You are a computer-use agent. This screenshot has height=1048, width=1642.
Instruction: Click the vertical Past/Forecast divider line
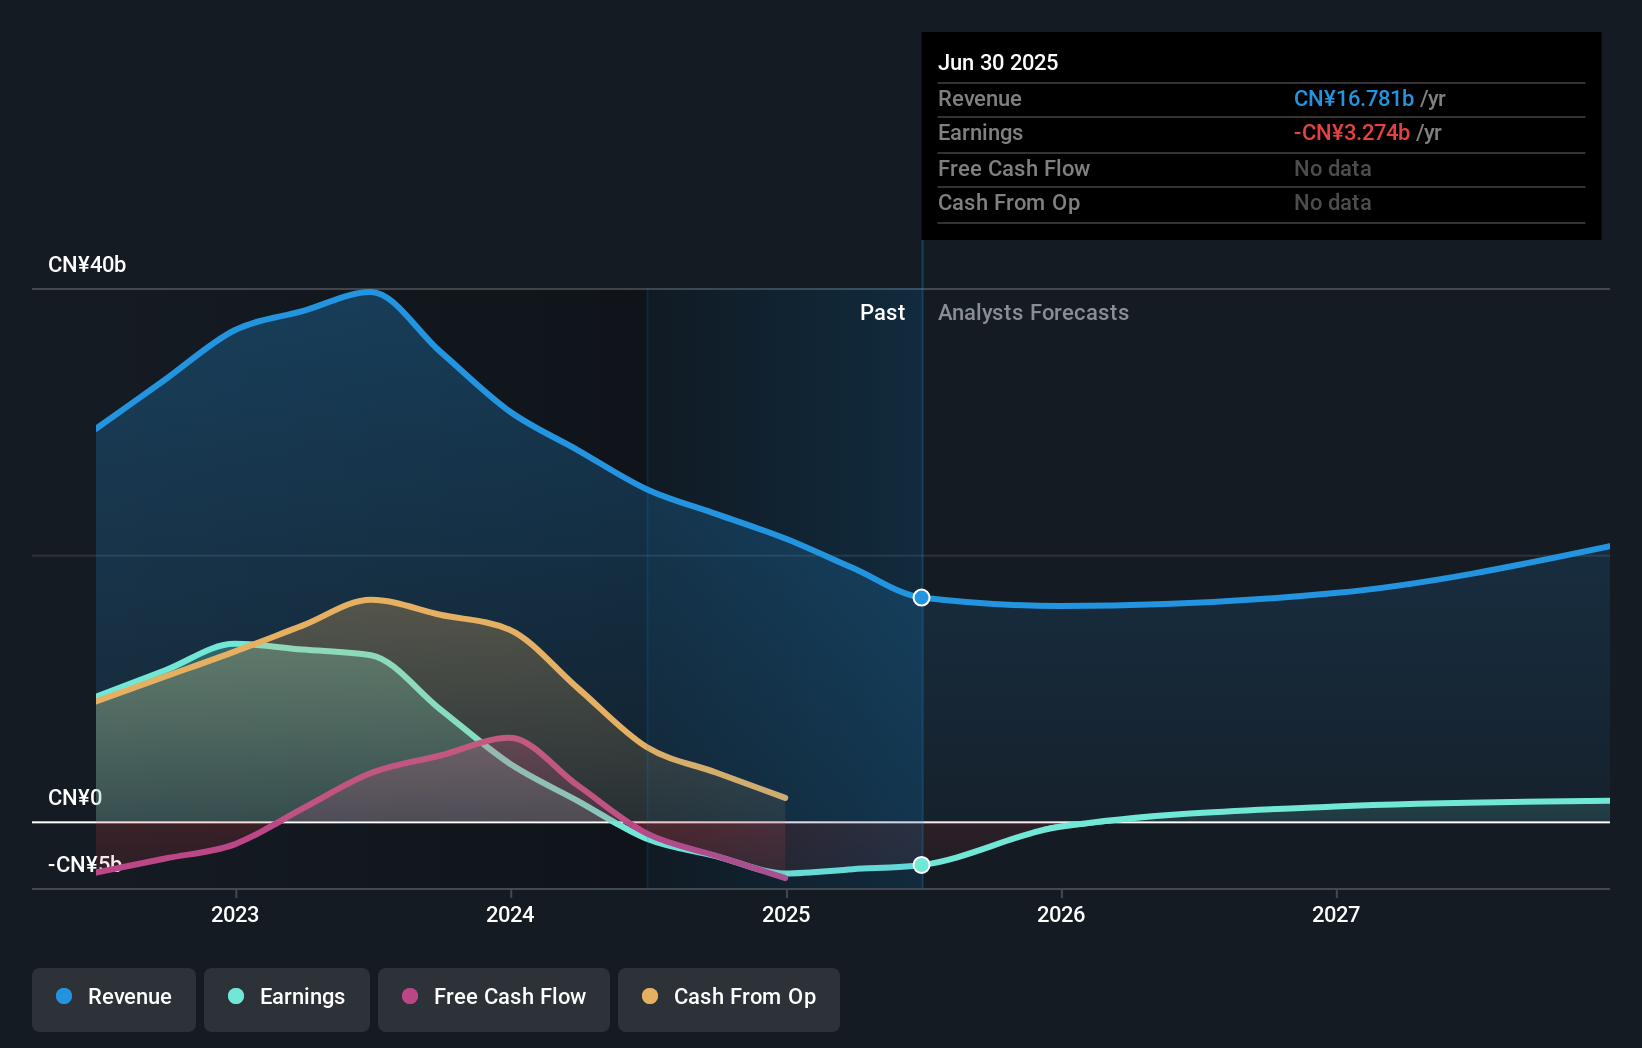click(921, 560)
